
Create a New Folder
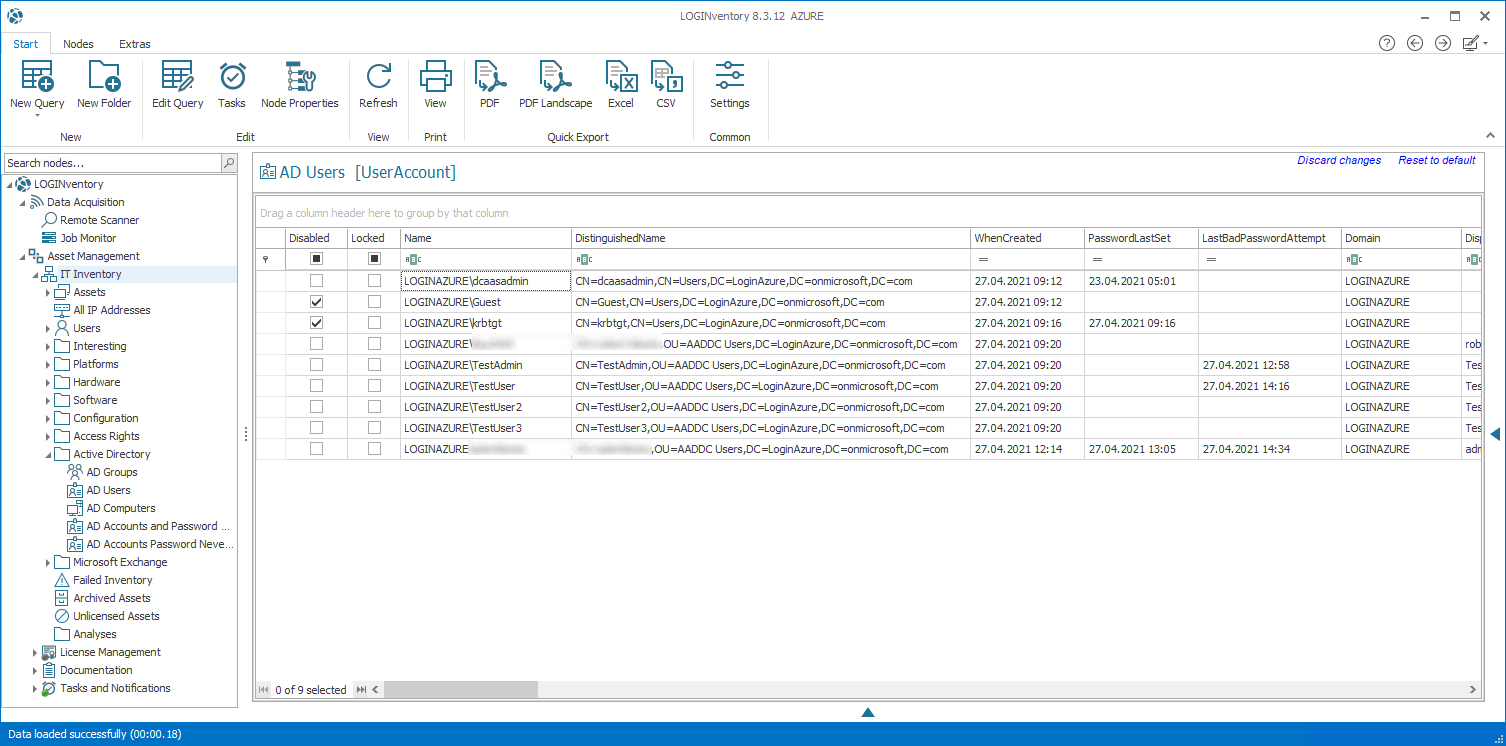(x=104, y=85)
